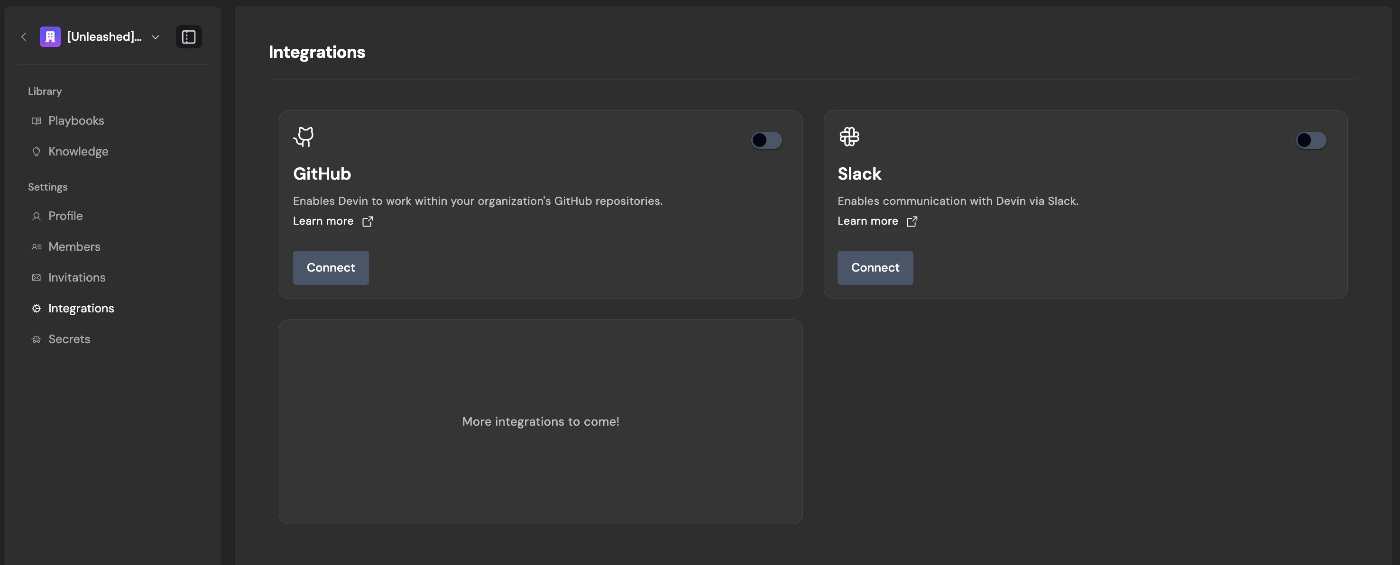Click the Members people icon
This screenshot has width=1400, height=565.
coord(37,247)
